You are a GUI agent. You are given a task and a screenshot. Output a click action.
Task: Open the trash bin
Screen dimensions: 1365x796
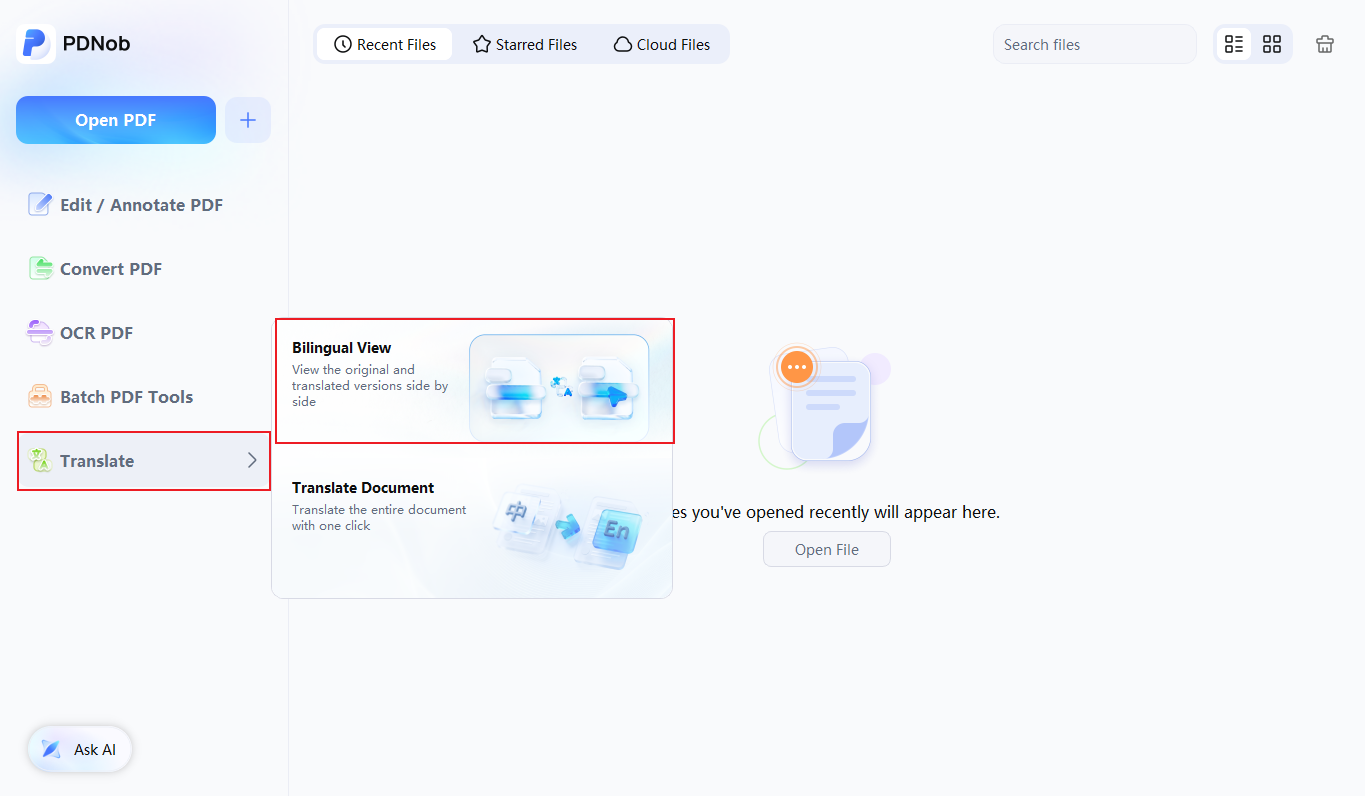pyautogui.click(x=1325, y=44)
